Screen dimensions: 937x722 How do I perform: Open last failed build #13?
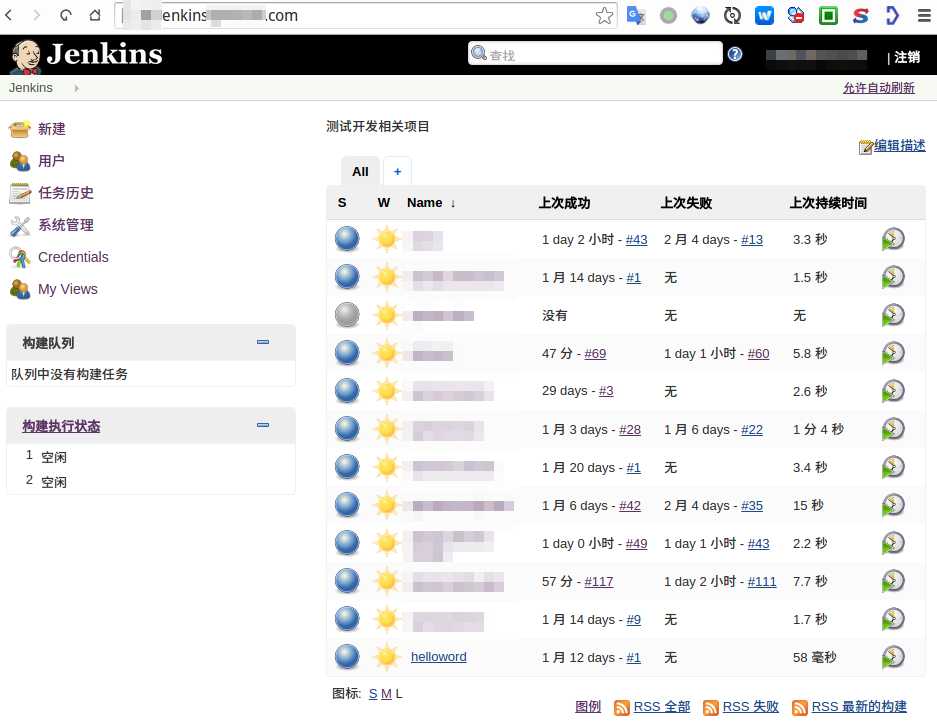752,240
